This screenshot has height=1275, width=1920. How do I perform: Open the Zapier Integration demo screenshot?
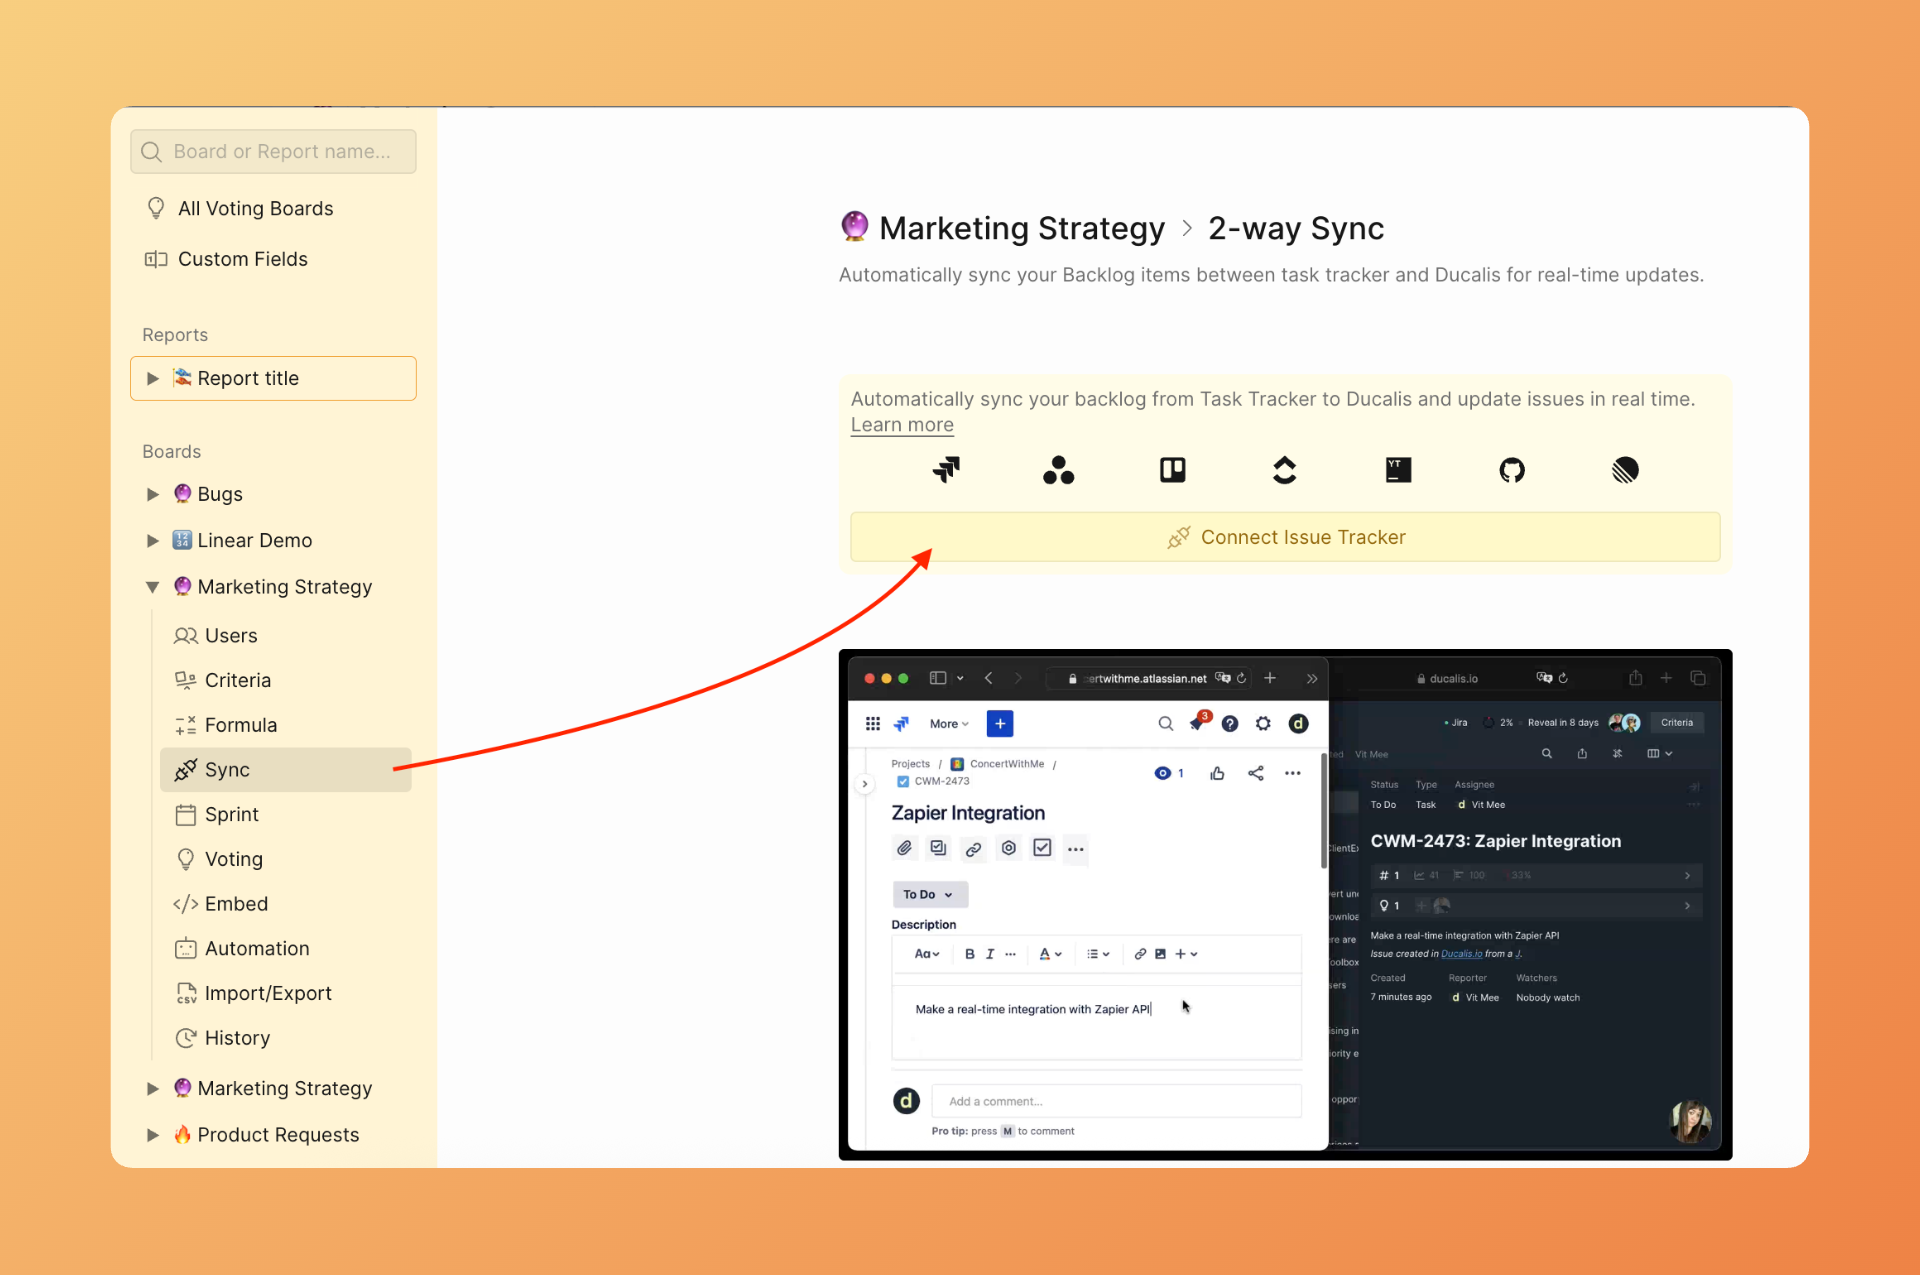pyautogui.click(x=1284, y=904)
